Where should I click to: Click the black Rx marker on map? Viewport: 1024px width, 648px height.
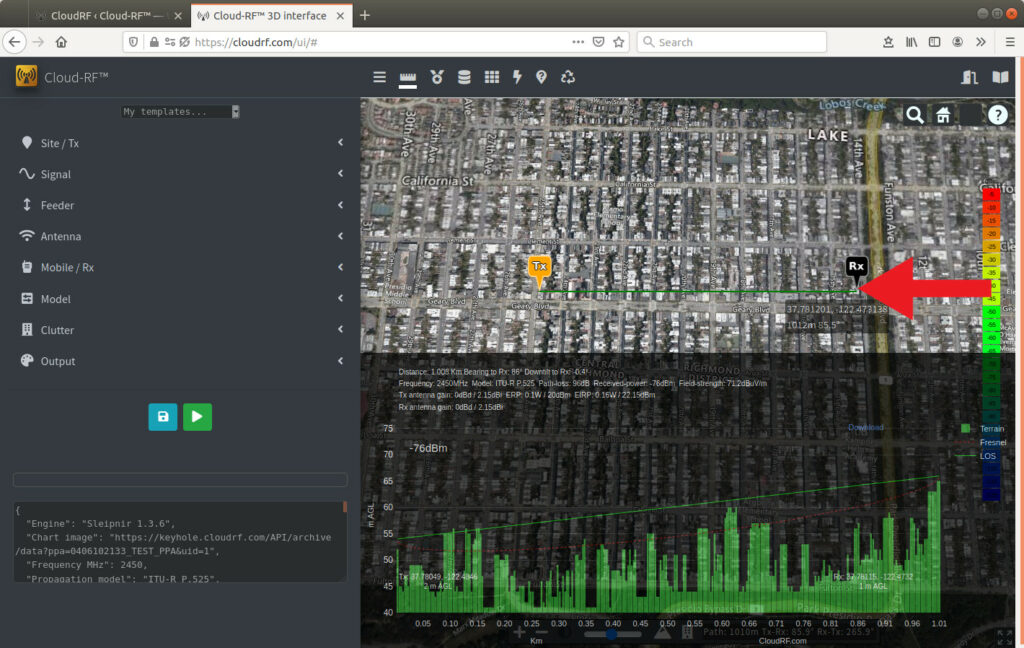(856, 269)
